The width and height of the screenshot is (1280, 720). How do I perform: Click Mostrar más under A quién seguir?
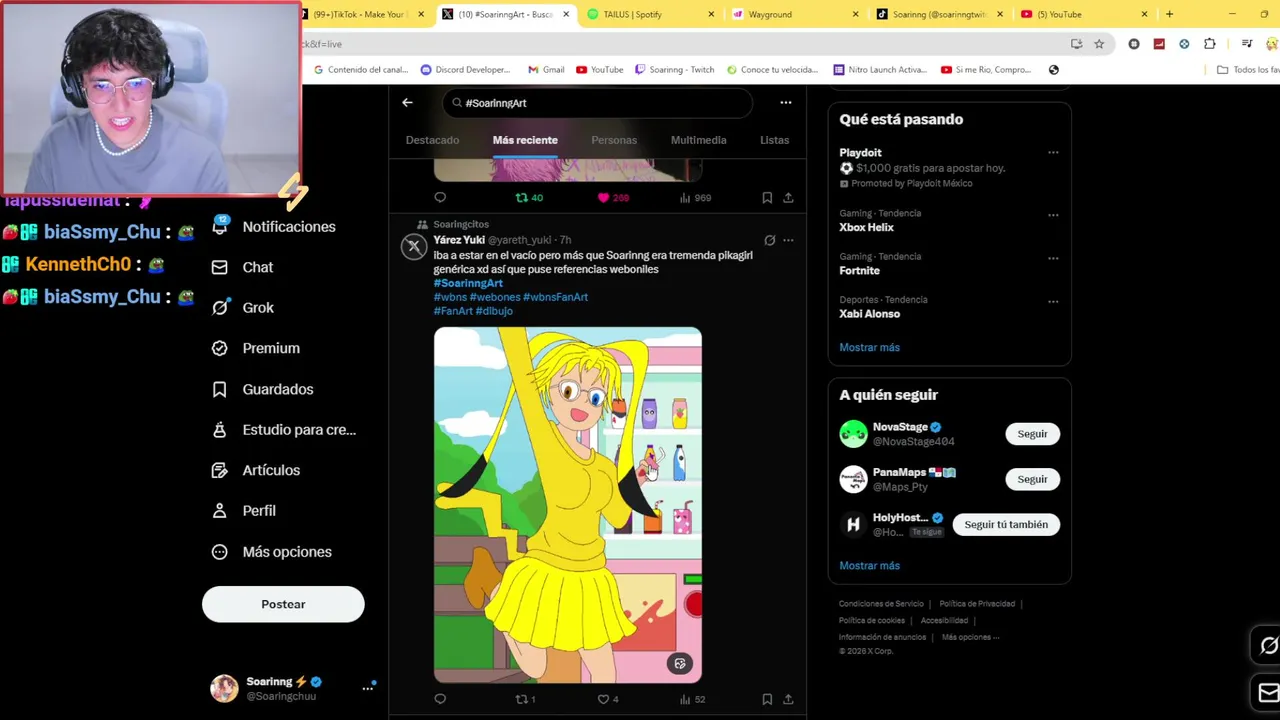coord(869,565)
